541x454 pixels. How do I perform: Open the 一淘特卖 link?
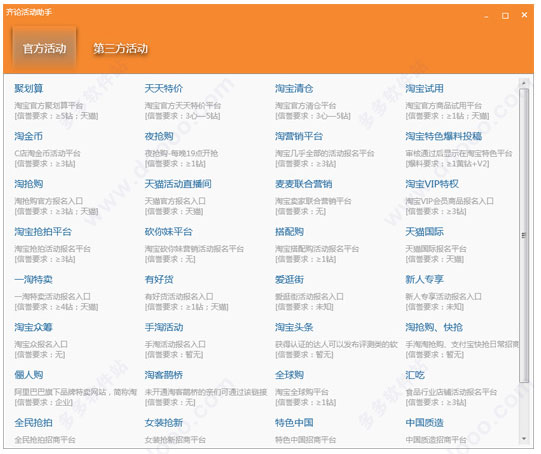(33, 279)
